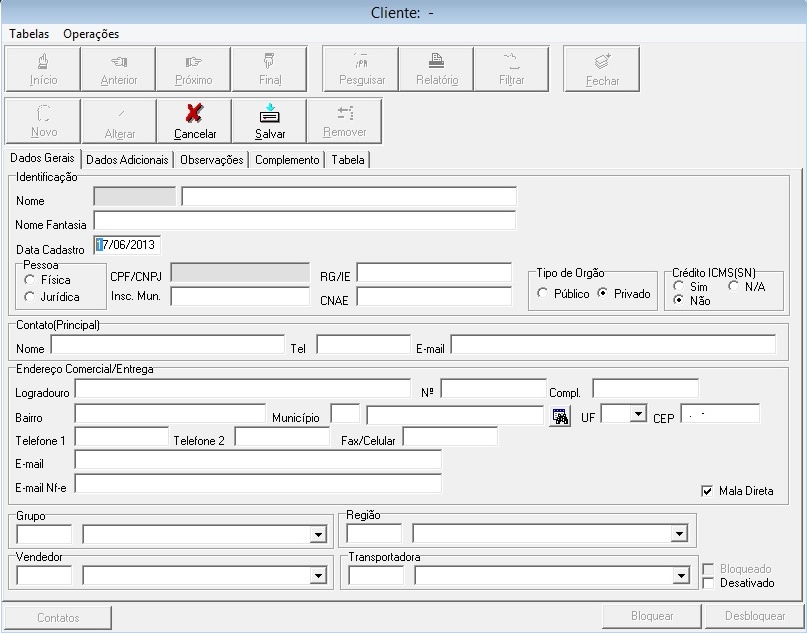Image resolution: width=807 pixels, height=633 pixels.
Task: Expand the Grupo dropdown list
Action: (x=318, y=535)
